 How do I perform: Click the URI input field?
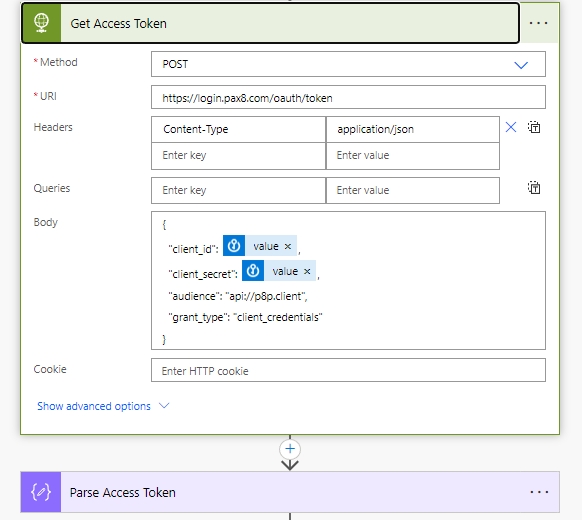coord(348,97)
